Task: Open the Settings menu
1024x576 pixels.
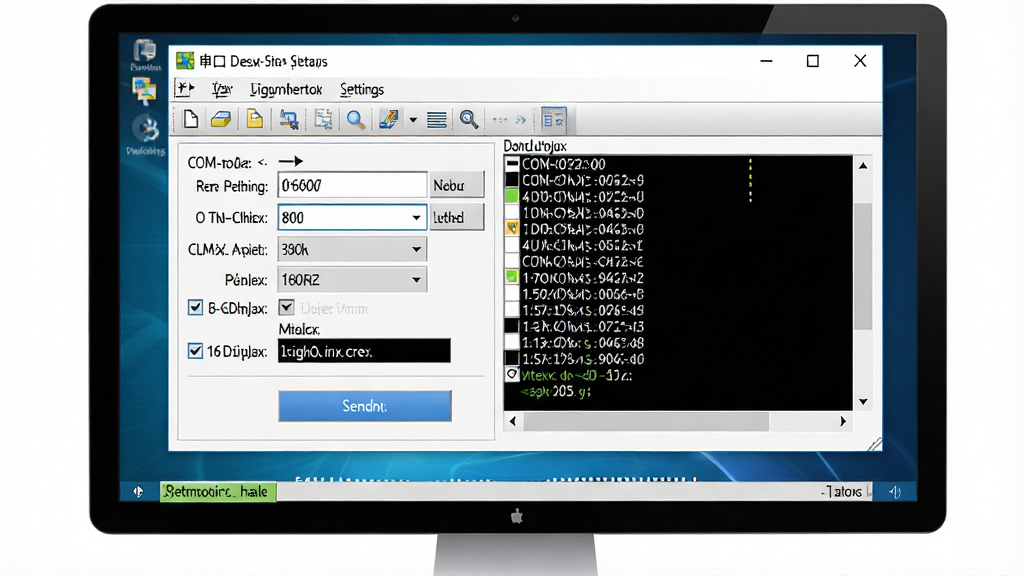Action: (x=362, y=89)
